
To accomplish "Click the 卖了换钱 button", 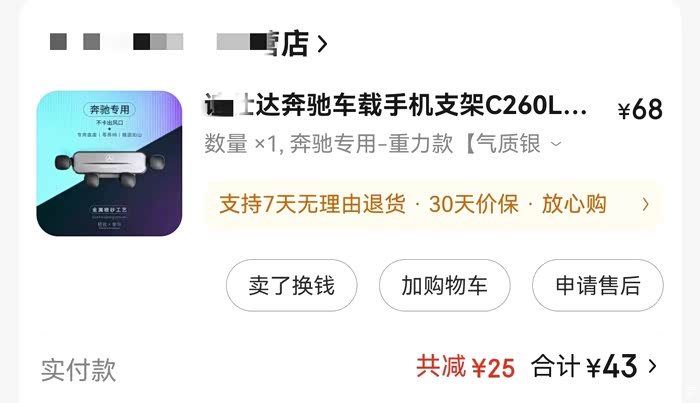I will pyautogui.click(x=292, y=285).
